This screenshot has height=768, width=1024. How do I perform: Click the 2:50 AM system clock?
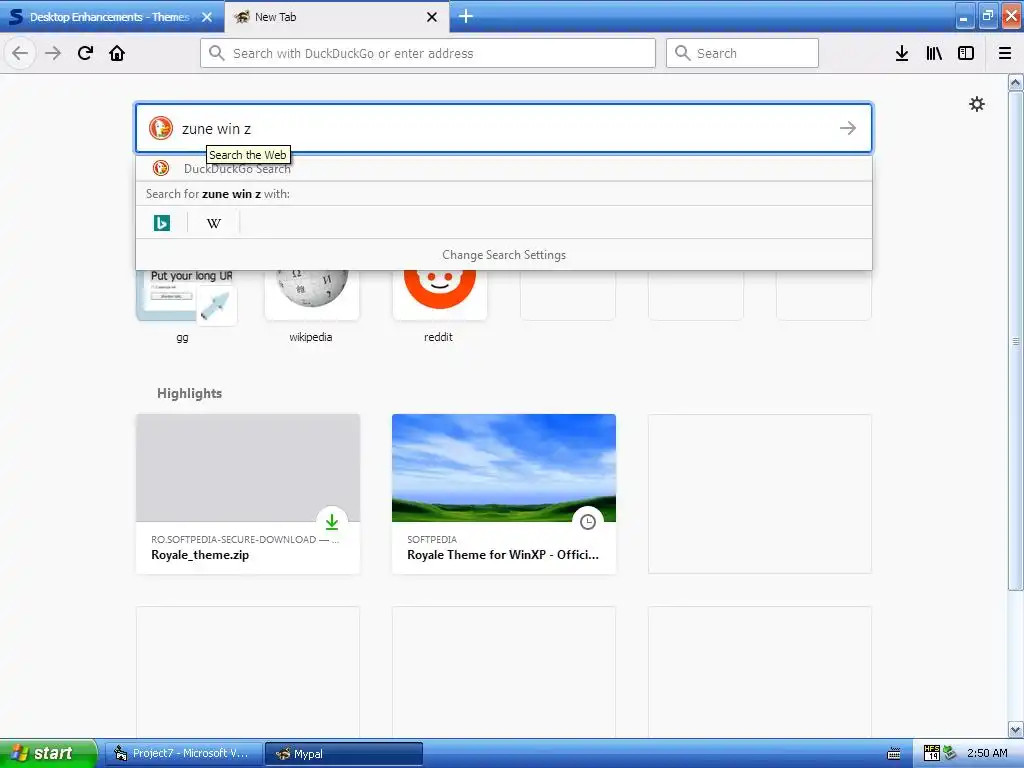click(x=987, y=753)
